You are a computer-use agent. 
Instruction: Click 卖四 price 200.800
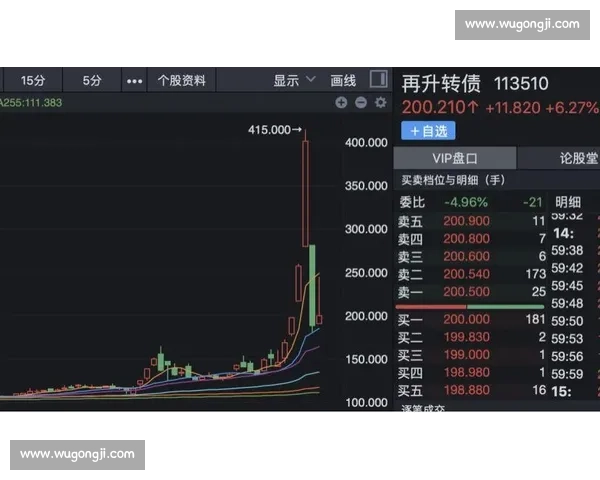(466, 239)
